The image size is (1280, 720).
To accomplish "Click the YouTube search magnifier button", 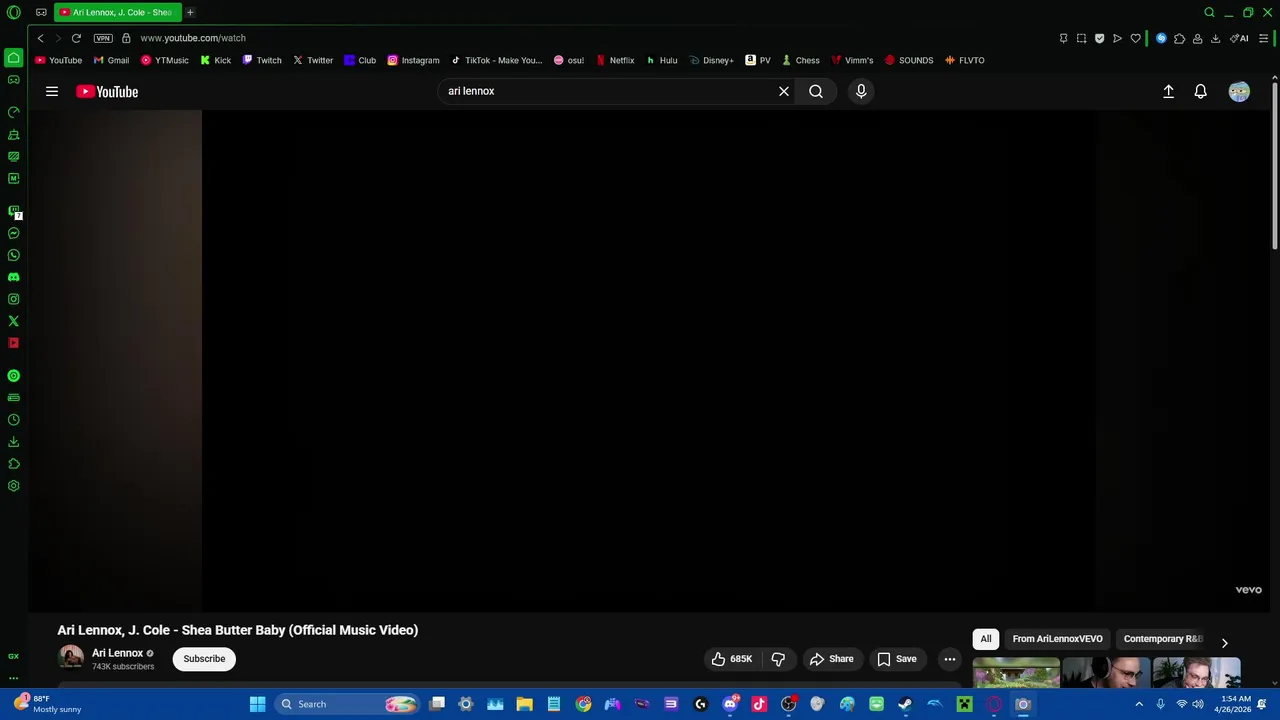I will pos(816,91).
